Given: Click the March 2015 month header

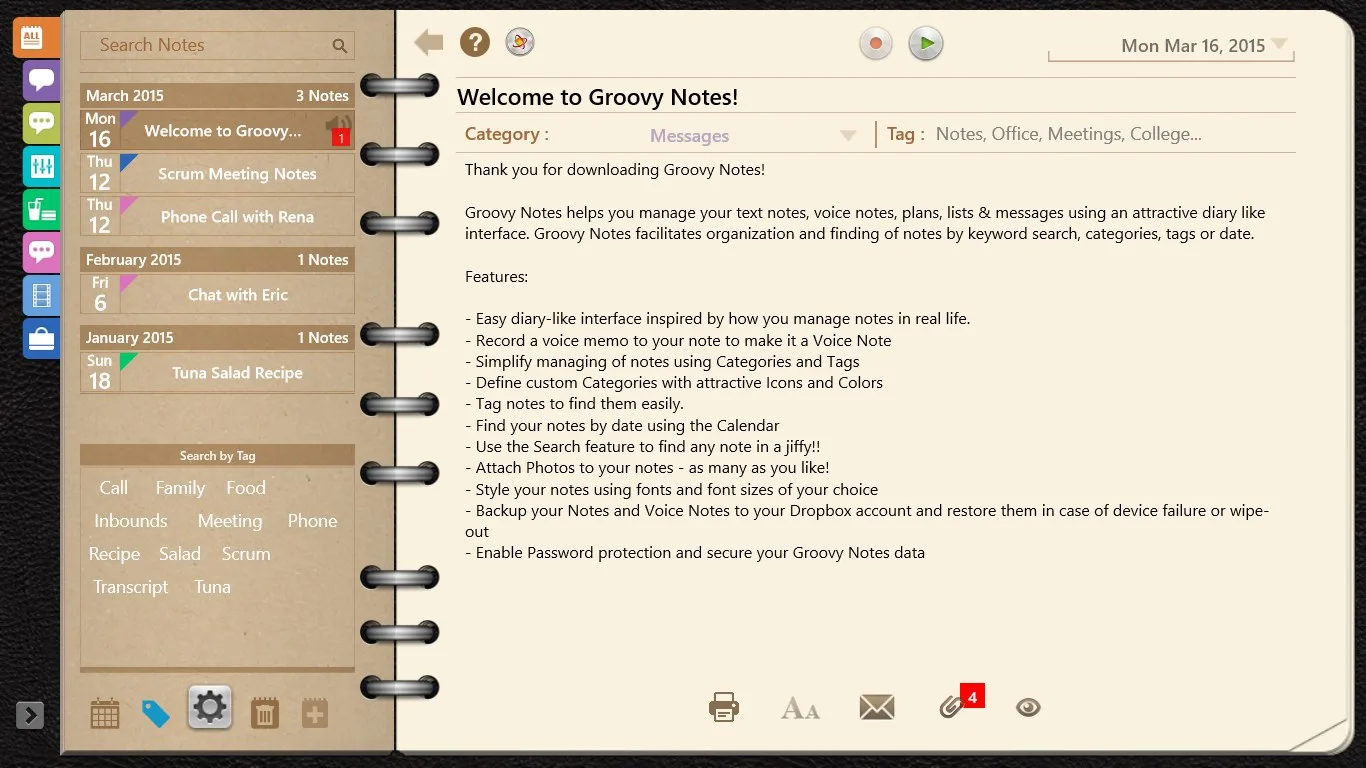Looking at the screenshot, I should point(217,96).
